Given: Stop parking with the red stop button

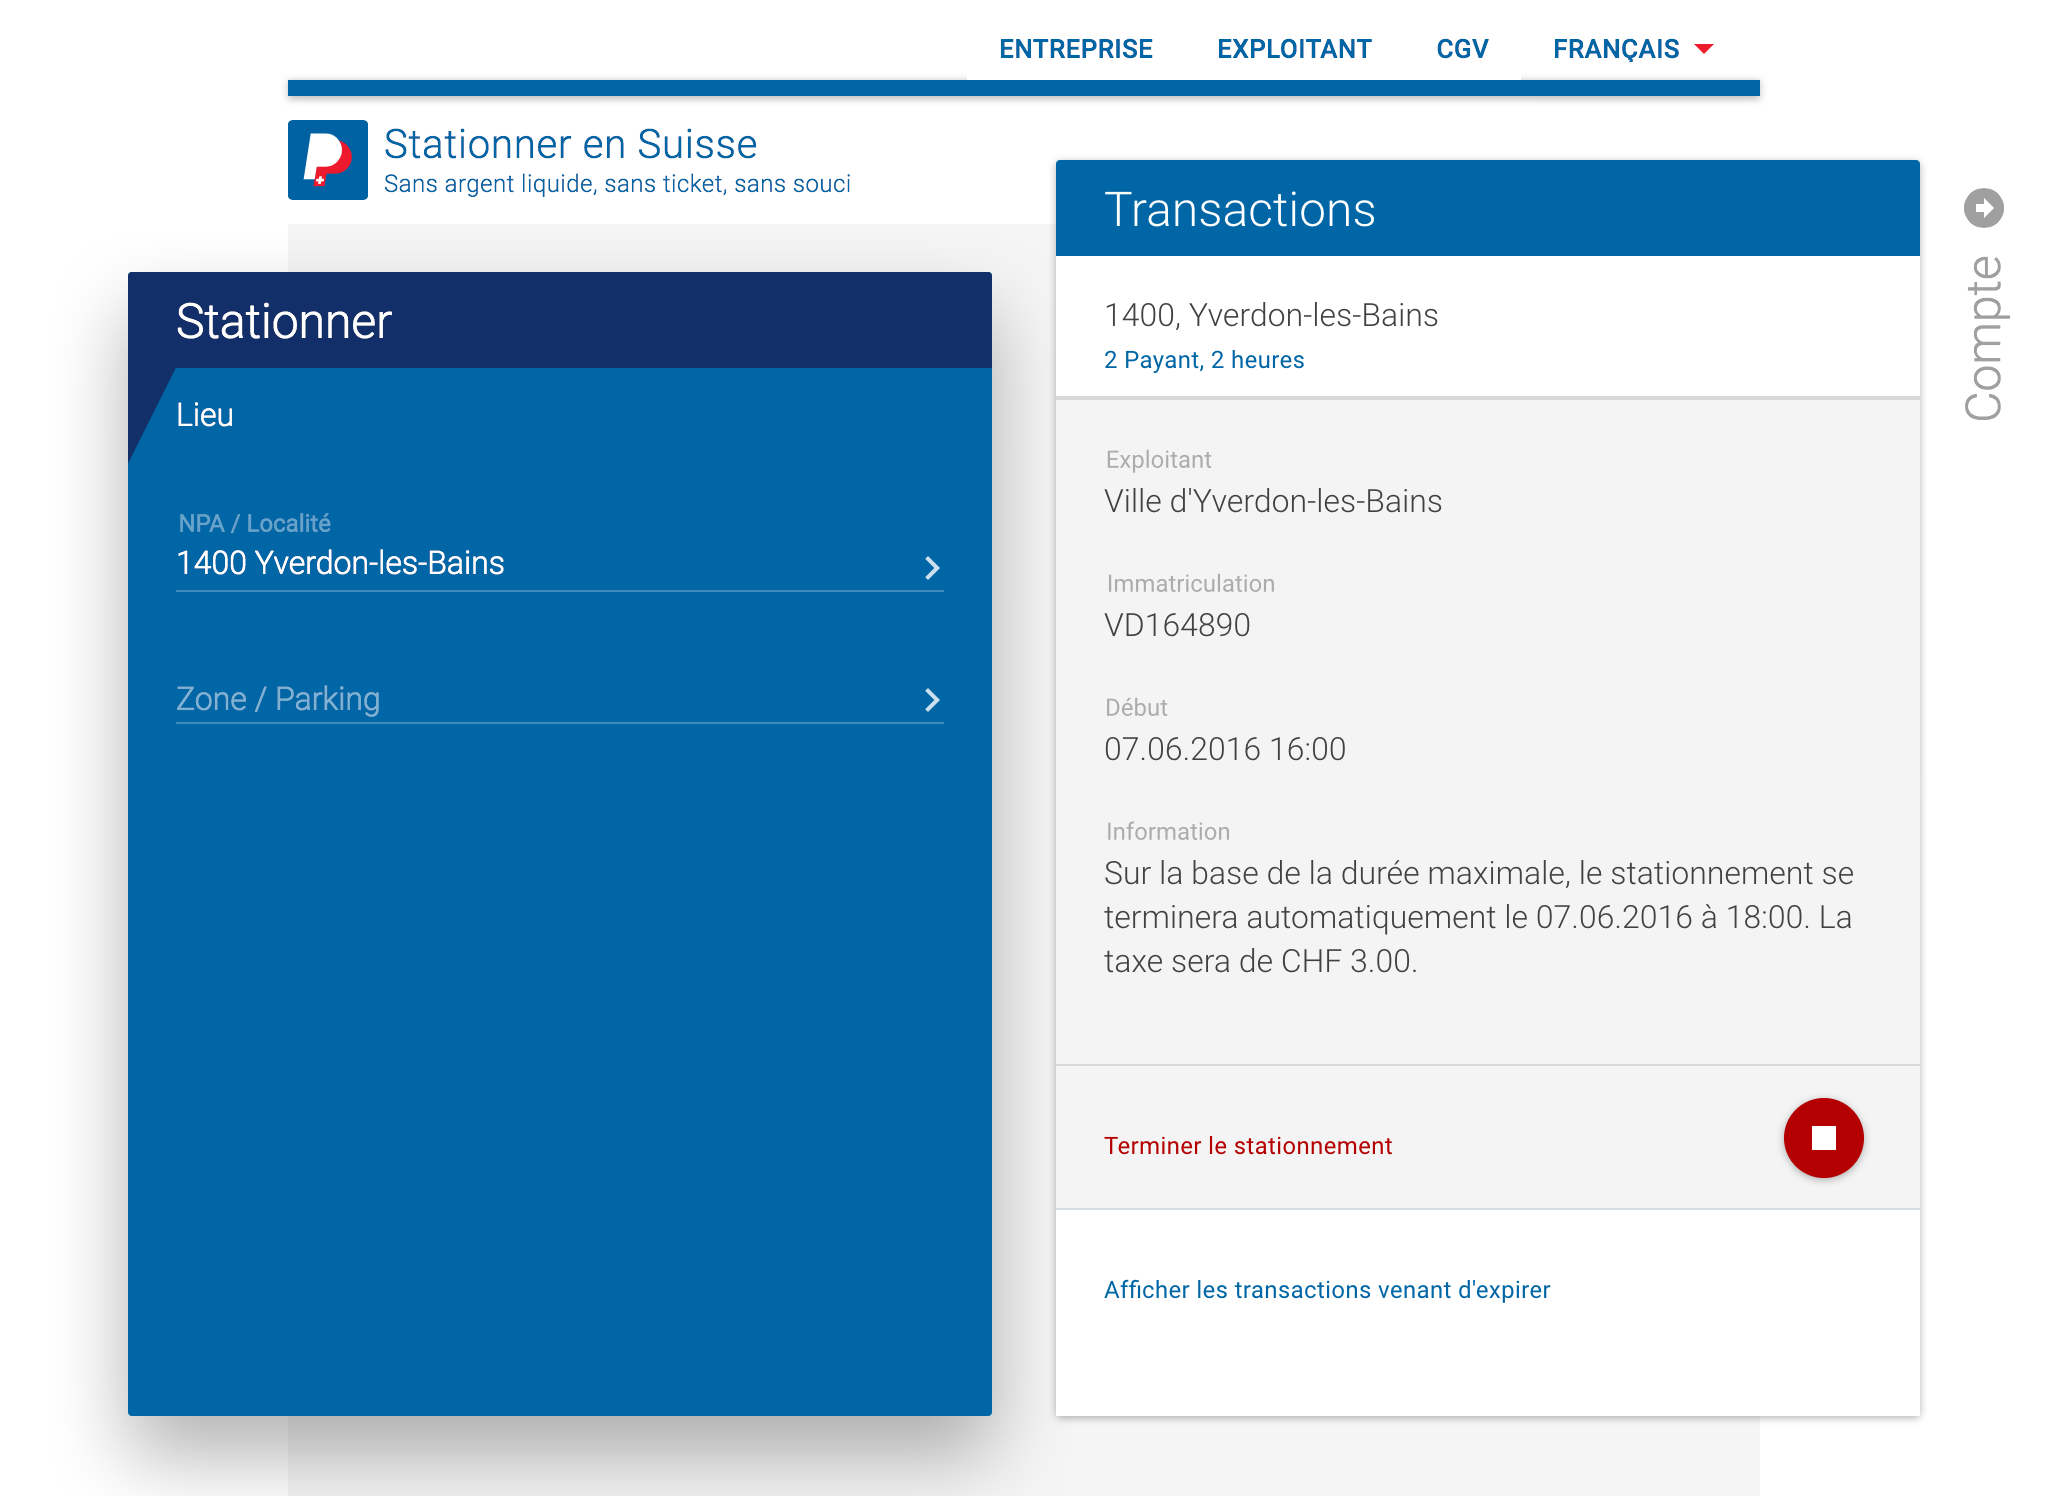Looking at the screenshot, I should 1823,1138.
